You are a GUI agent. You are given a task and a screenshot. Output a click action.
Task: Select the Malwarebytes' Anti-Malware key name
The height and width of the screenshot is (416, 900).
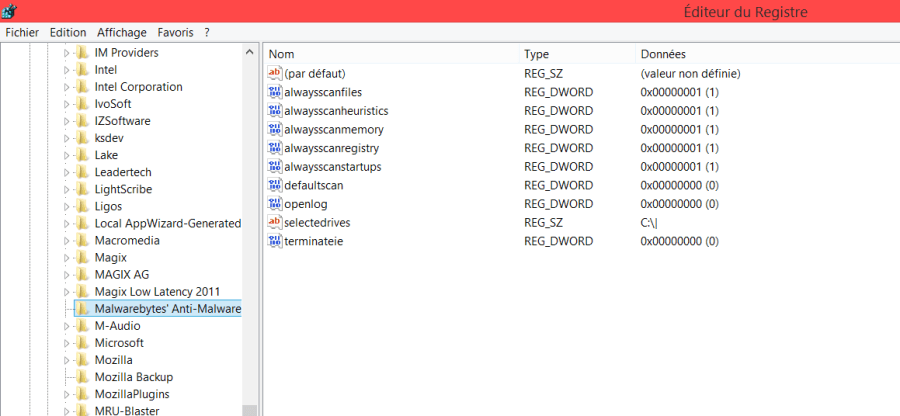[168, 309]
